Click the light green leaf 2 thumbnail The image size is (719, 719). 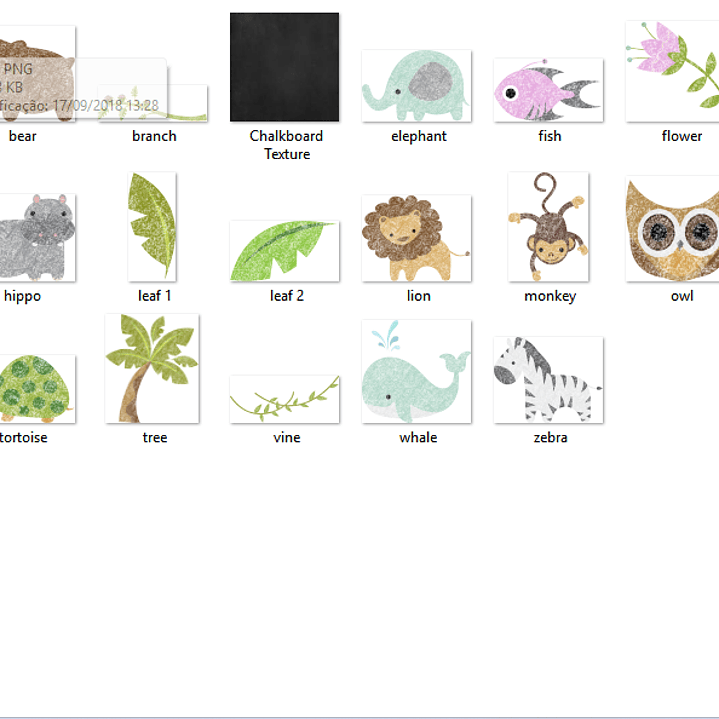click(x=285, y=251)
